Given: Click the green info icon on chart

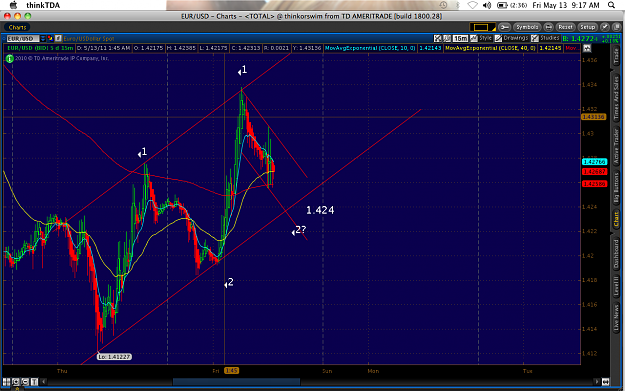Looking at the screenshot, I should (x=10, y=59).
